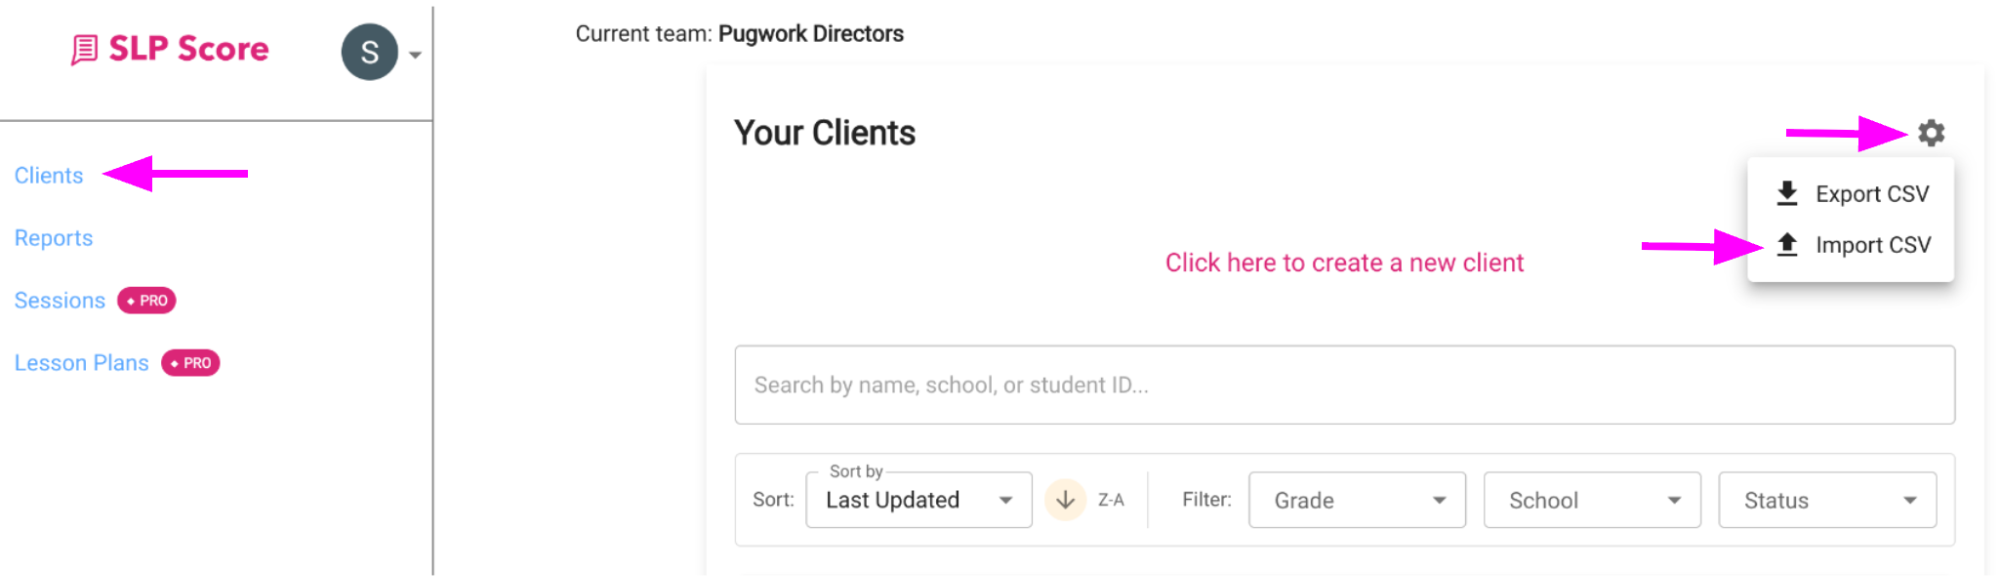This screenshot has height=578, width=1999.
Task: Toggle the Z-A sort direction arrow
Action: pos(1066,499)
